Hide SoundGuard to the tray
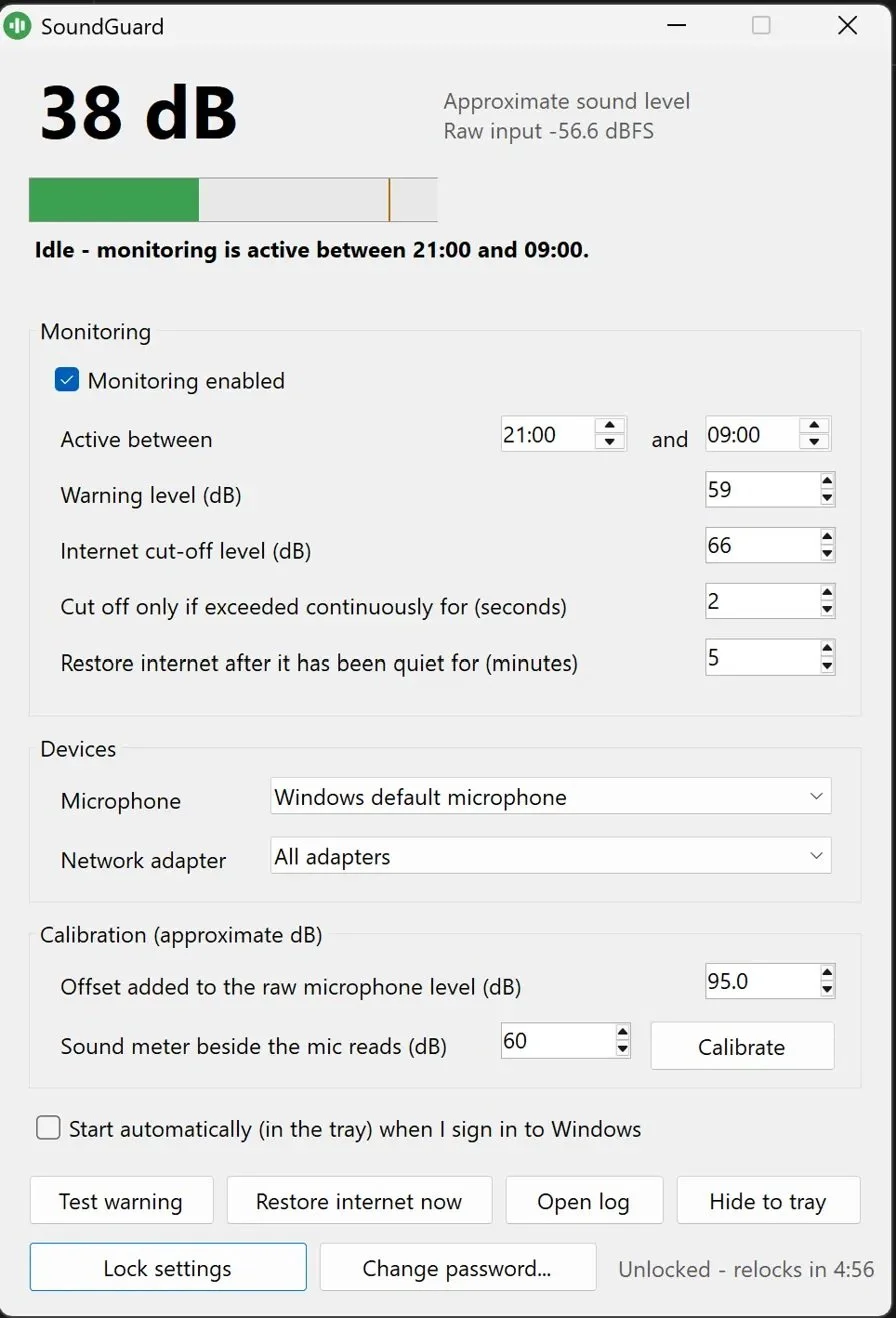Screen dimensions: 896x1318 pos(768,1201)
